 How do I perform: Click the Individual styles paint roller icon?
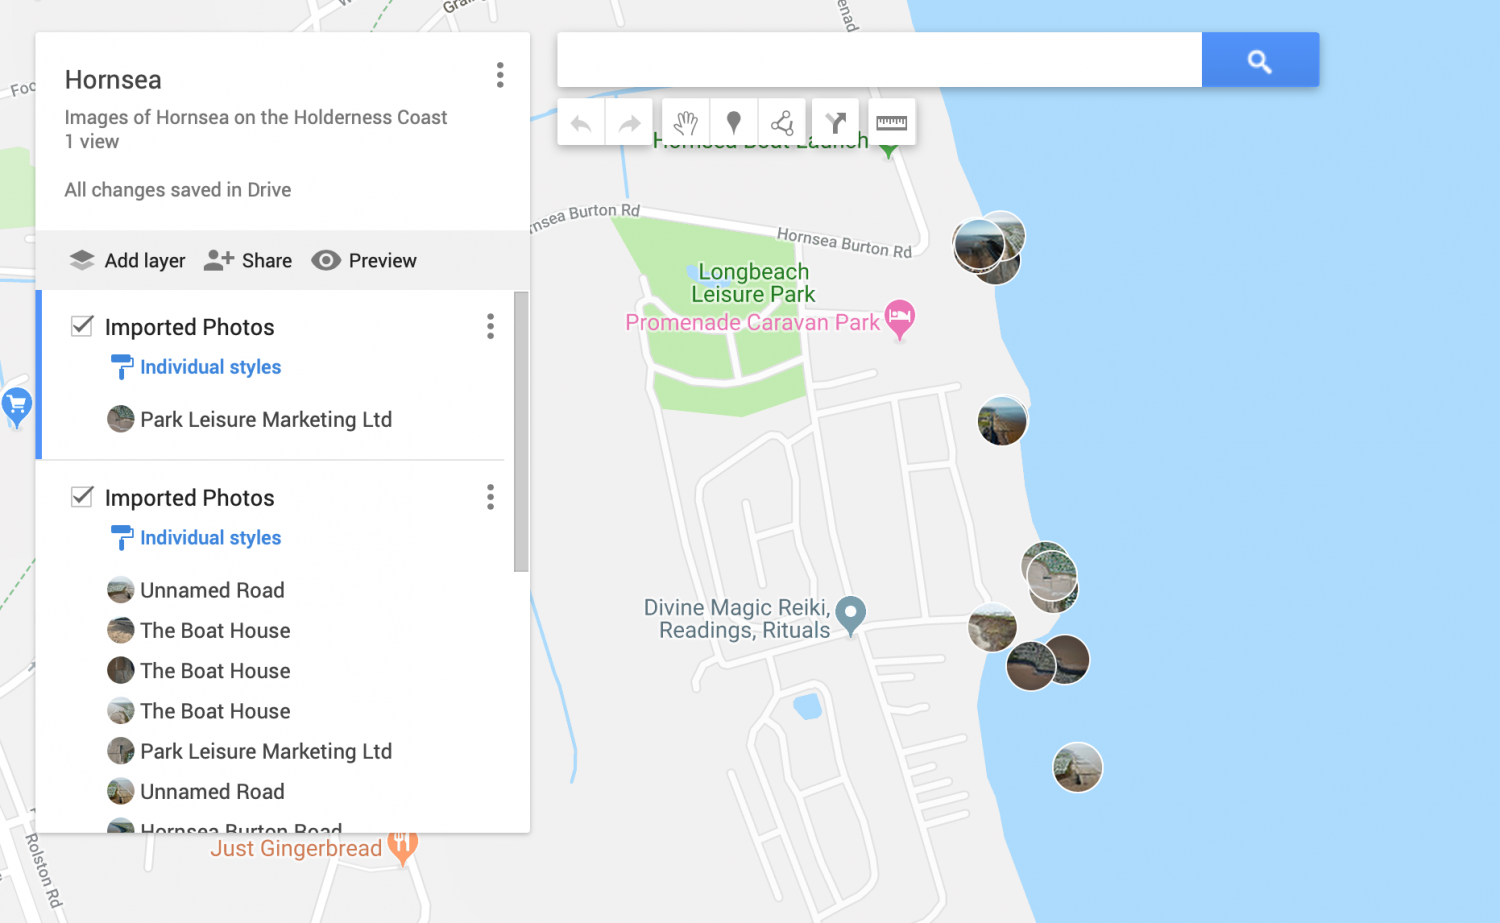point(121,367)
